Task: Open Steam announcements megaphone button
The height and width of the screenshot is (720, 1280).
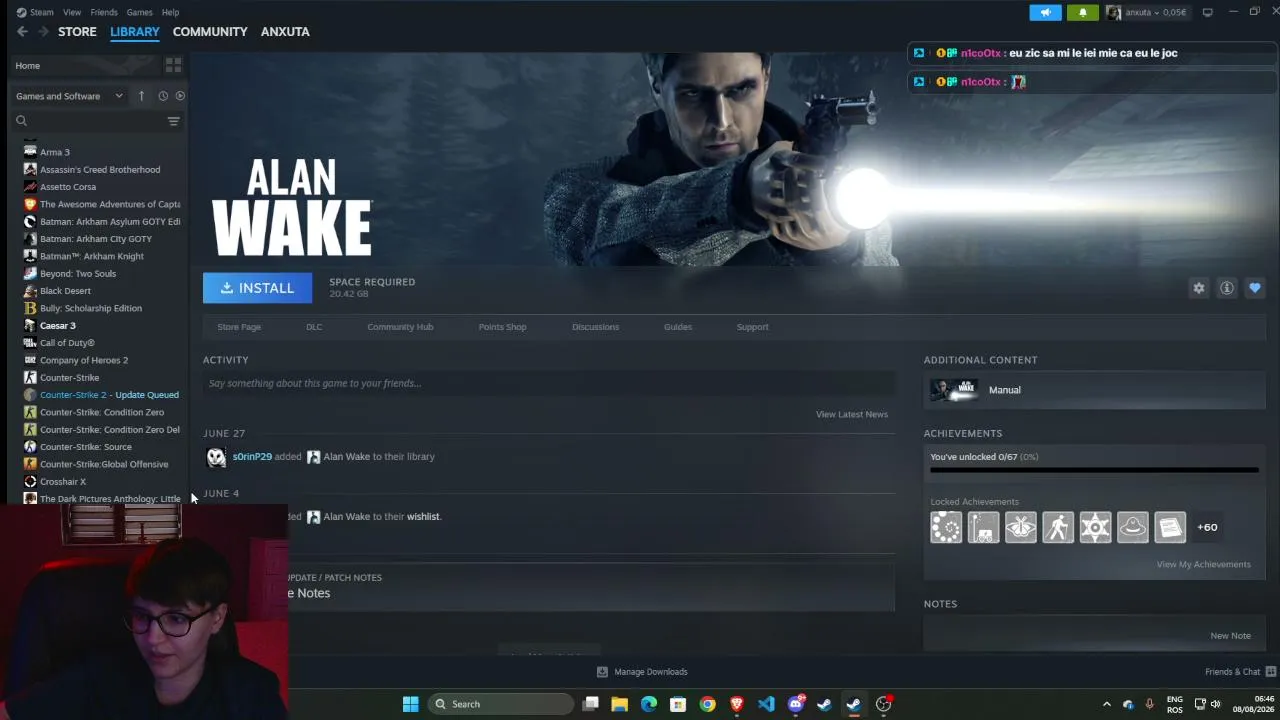Action: (x=1045, y=13)
